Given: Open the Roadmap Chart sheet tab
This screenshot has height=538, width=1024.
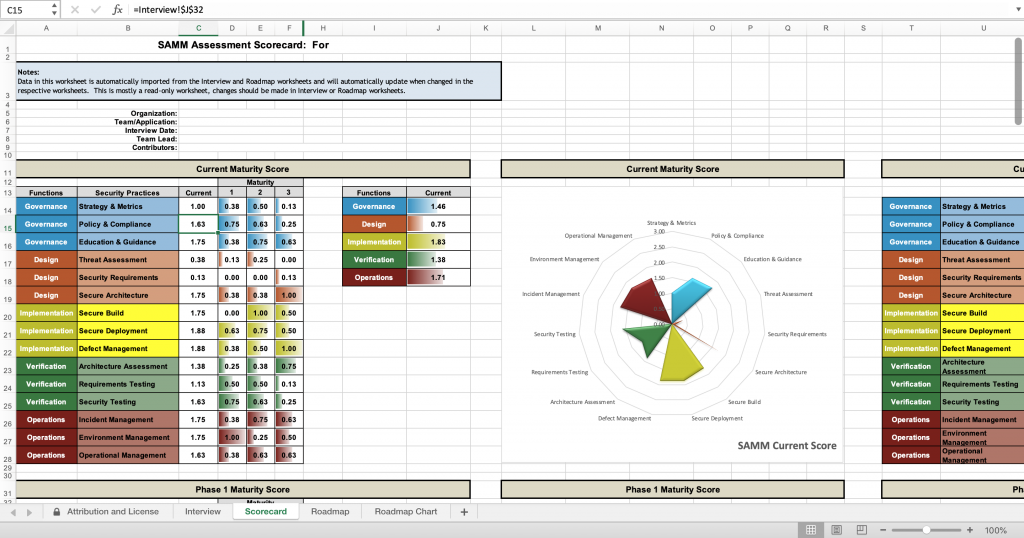Looking at the screenshot, I should 405,511.
